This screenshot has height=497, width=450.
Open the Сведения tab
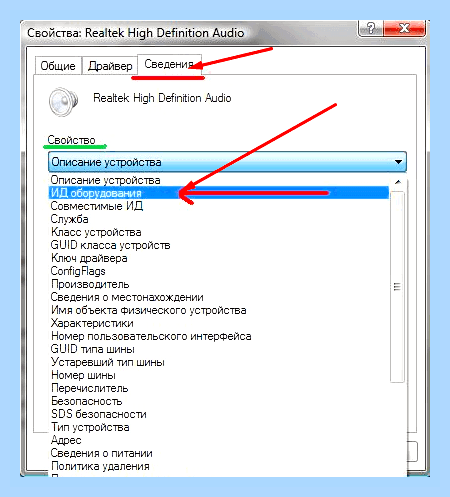click(169, 64)
